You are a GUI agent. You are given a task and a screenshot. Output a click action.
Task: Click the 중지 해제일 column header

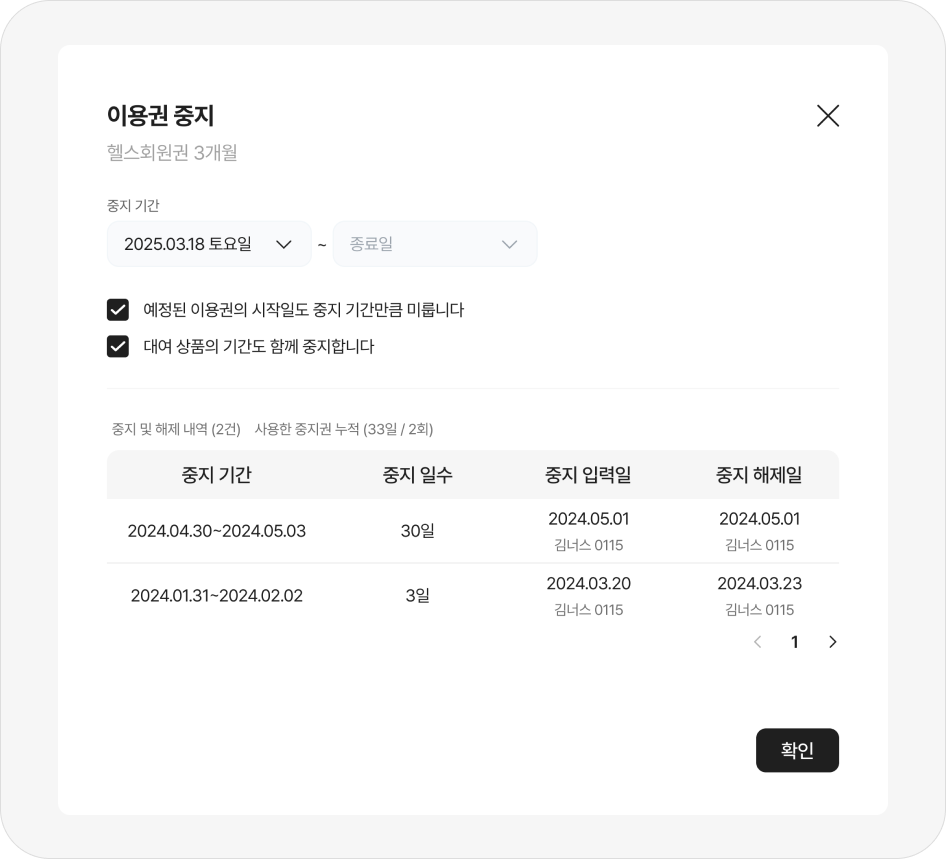point(759,475)
